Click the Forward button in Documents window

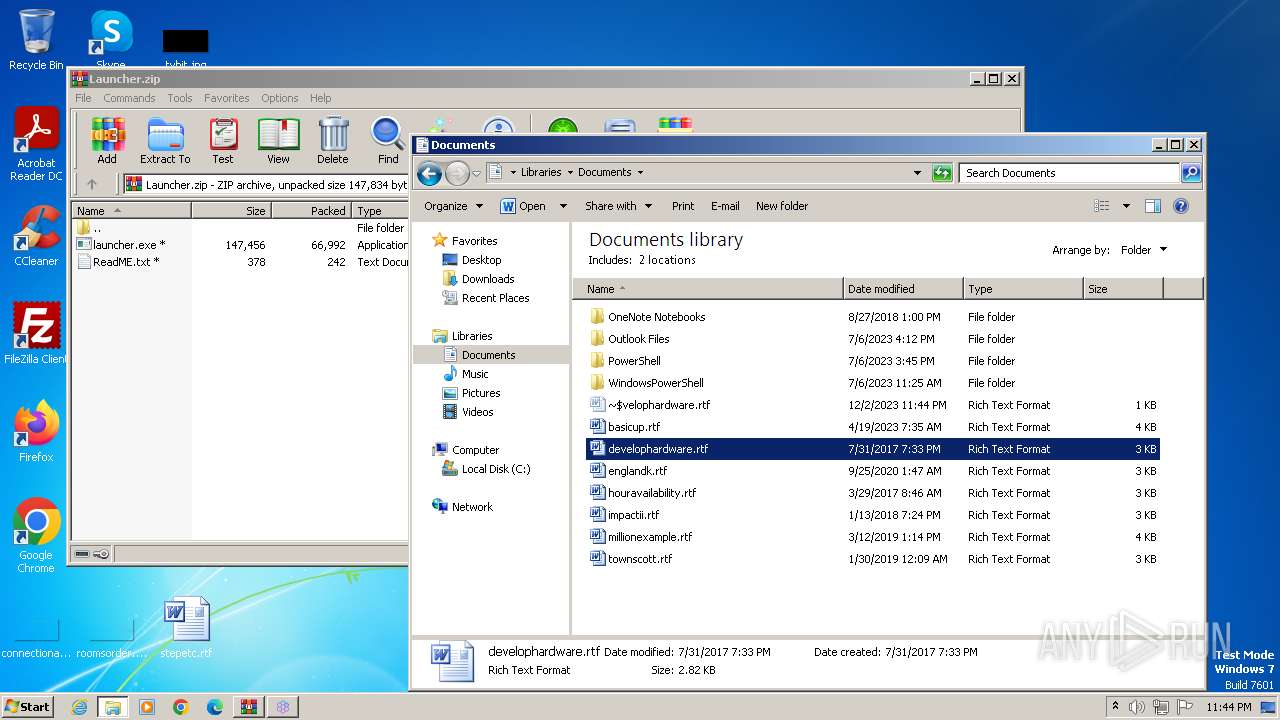coord(457,173)
